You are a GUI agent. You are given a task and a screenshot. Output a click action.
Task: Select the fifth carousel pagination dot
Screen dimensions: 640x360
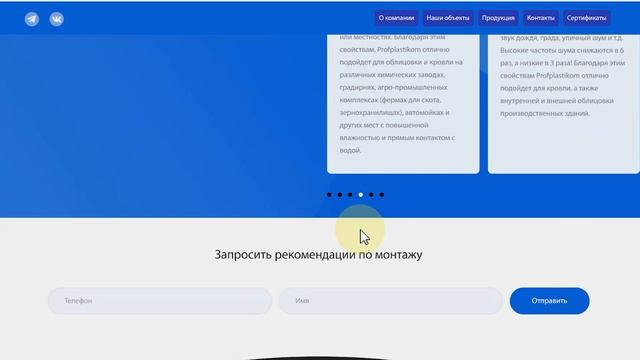(371, 195)
